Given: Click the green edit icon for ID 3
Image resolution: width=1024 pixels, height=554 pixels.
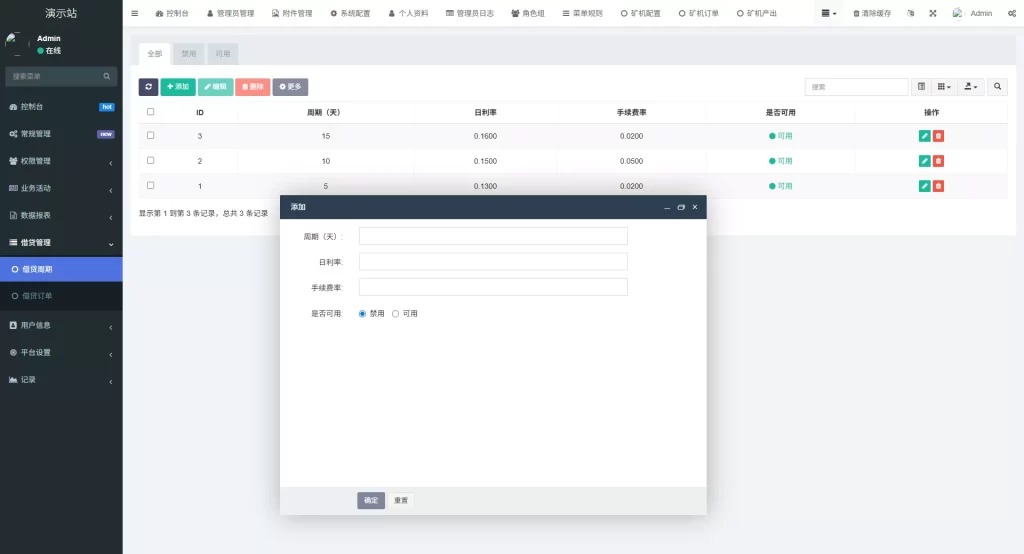Looking at the screenshot, I should pyautogui.click(x=924, y=136).
